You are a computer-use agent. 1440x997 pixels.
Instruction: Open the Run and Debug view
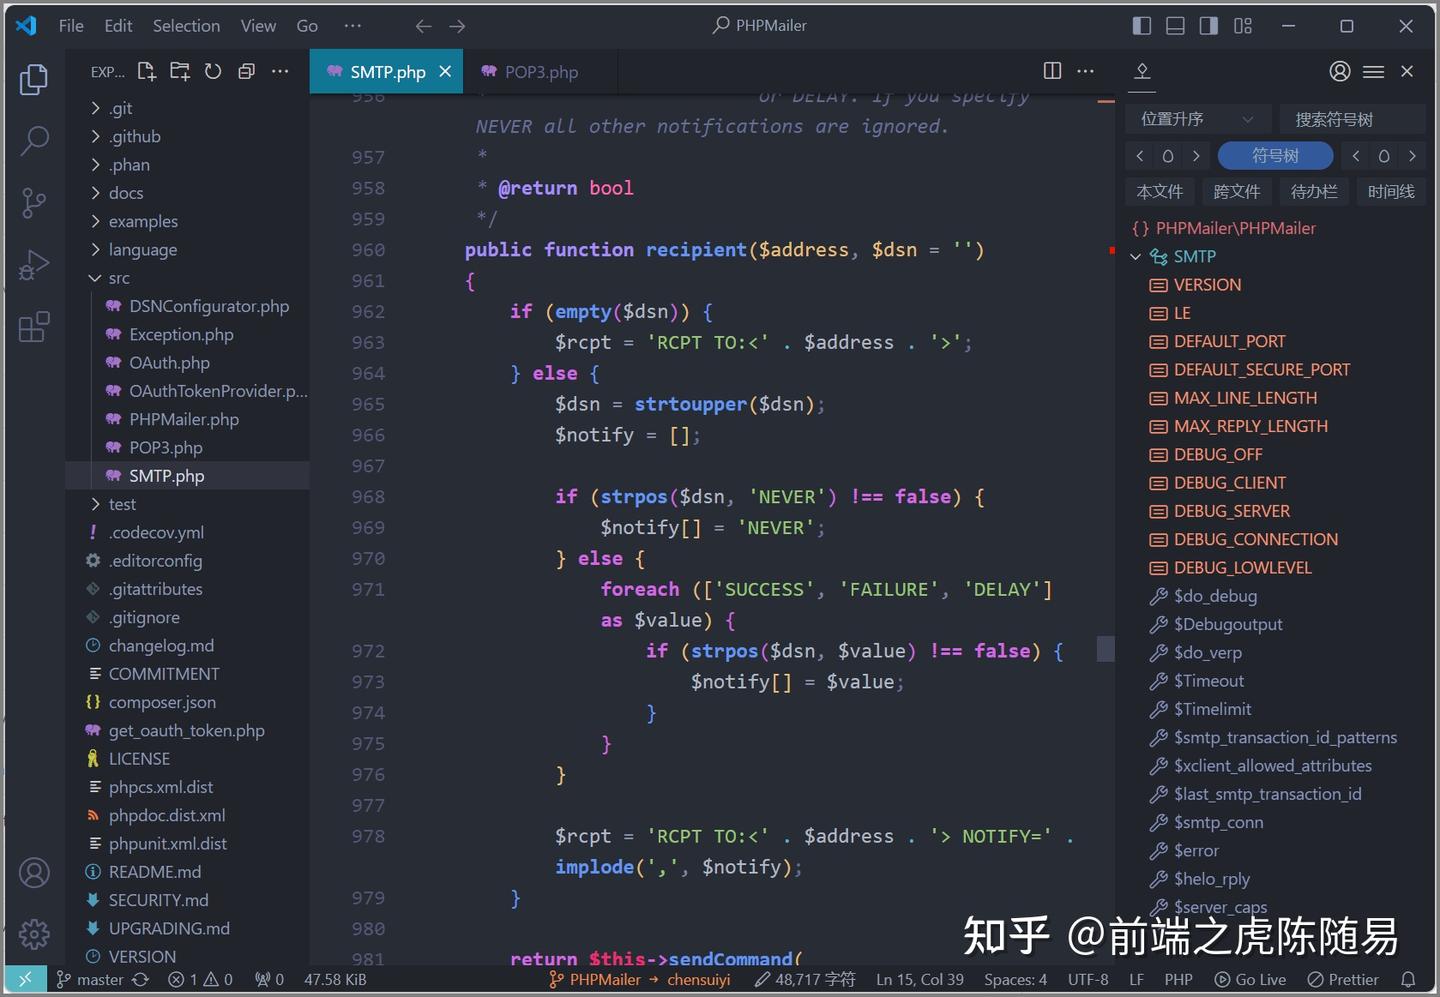[x=35, y=264]
